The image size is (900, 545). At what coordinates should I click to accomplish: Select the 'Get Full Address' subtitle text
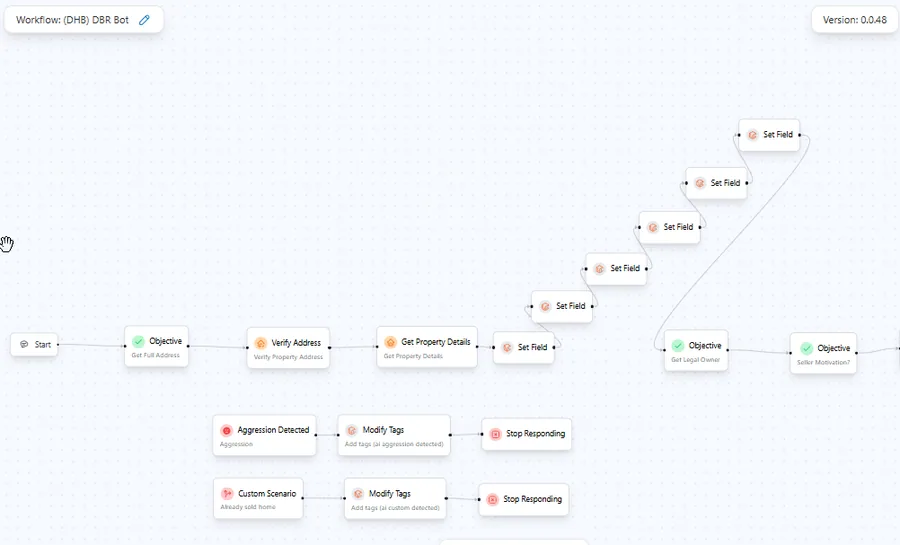click(x=156, y=355)
